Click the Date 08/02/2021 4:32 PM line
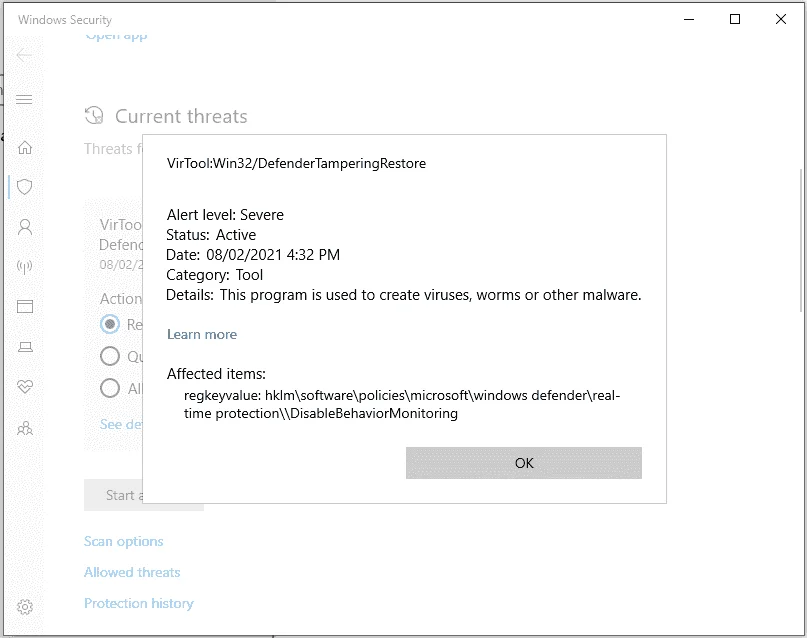 coord(253,255)
